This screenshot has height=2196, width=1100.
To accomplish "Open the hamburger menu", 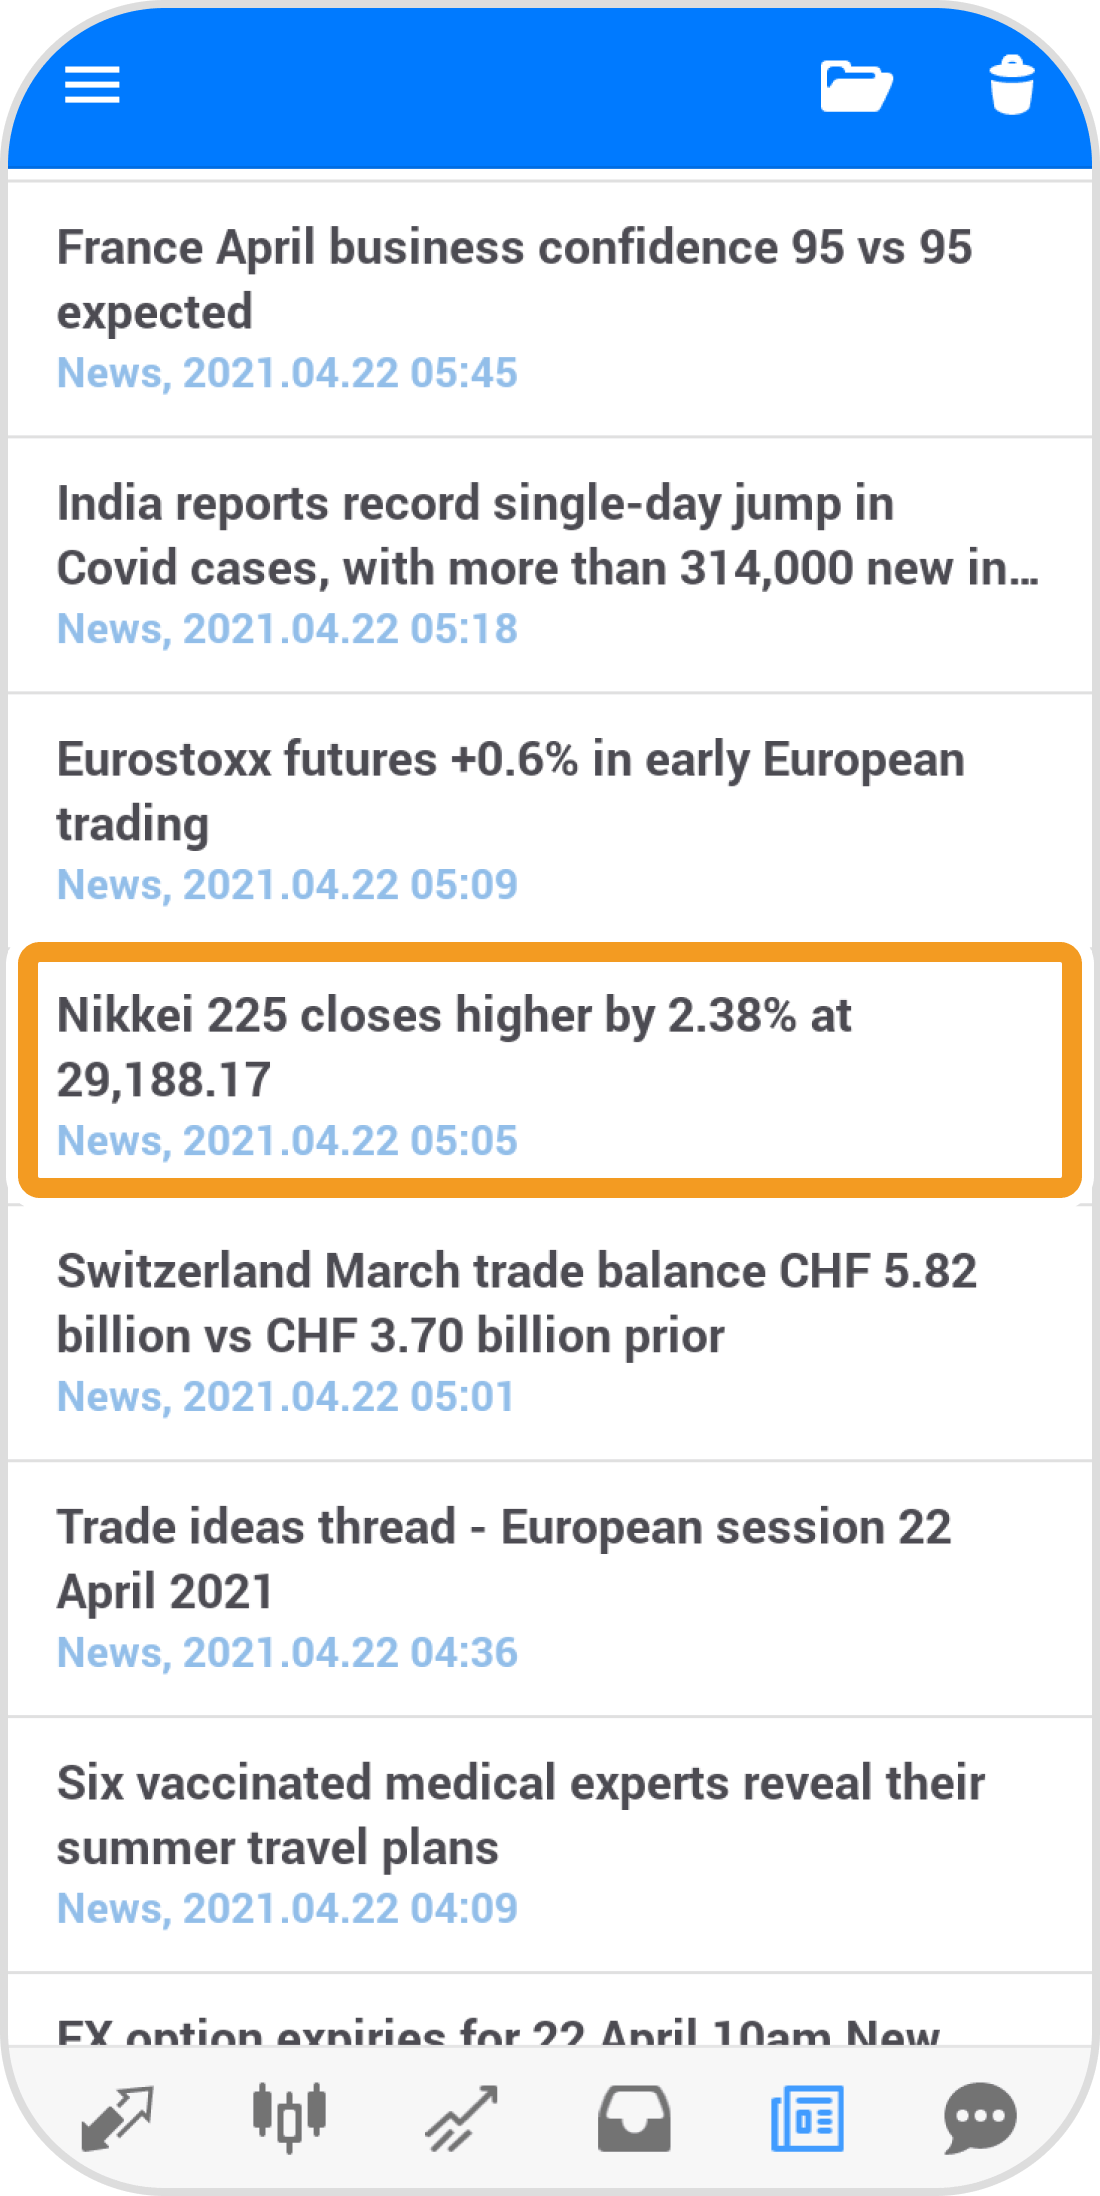I will [92, 85].
